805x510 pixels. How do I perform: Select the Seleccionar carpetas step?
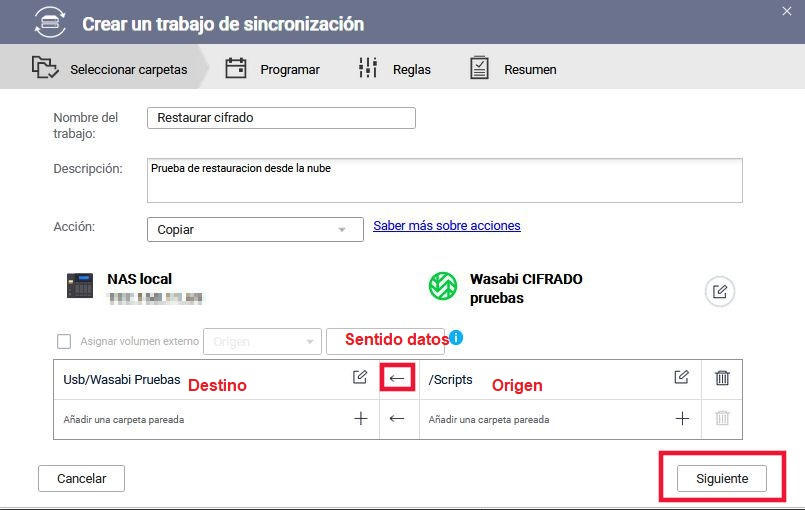[x=110, y=69]
